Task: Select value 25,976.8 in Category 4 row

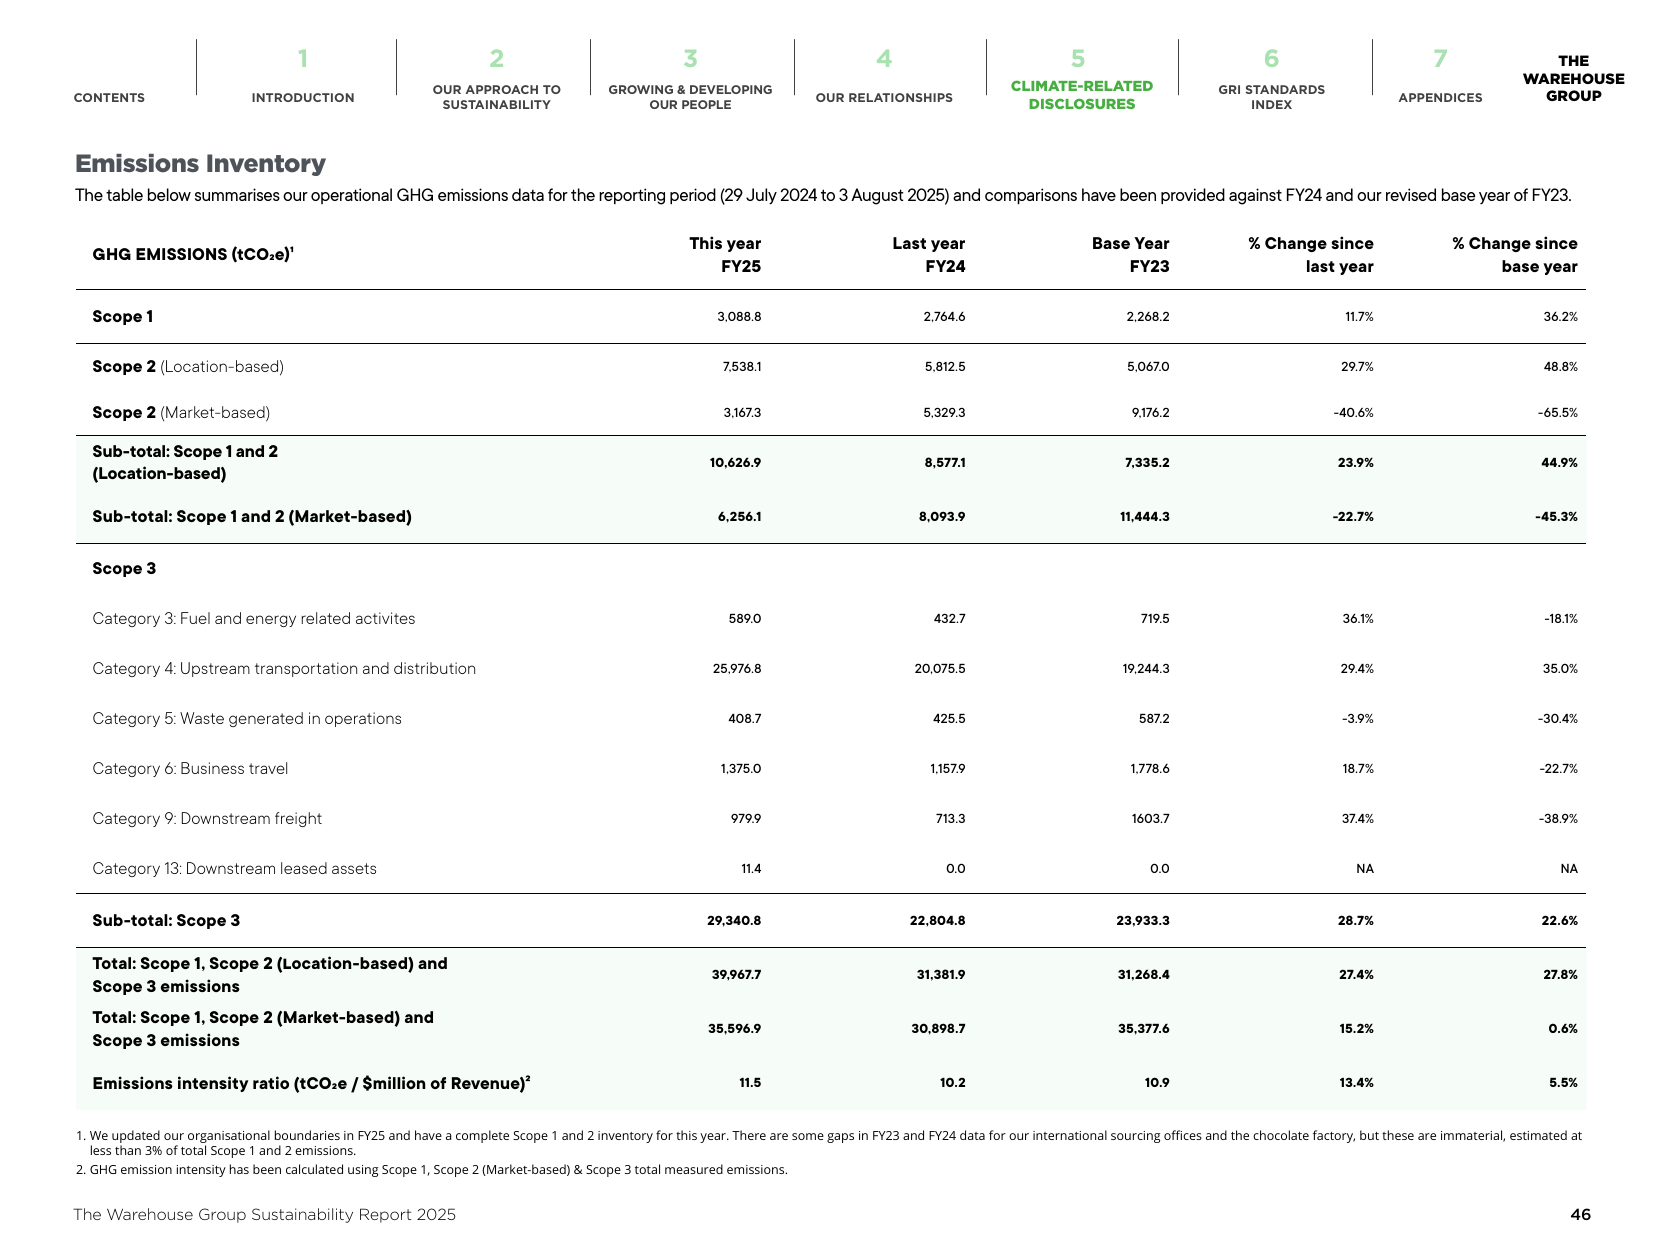Action: [x=737, y=669]
